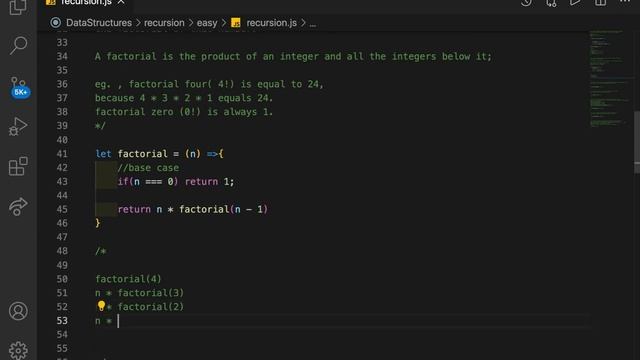Click the 'n *' text on line 53
640x360 pixels.
pyautogui.click(x=103, y=321)
